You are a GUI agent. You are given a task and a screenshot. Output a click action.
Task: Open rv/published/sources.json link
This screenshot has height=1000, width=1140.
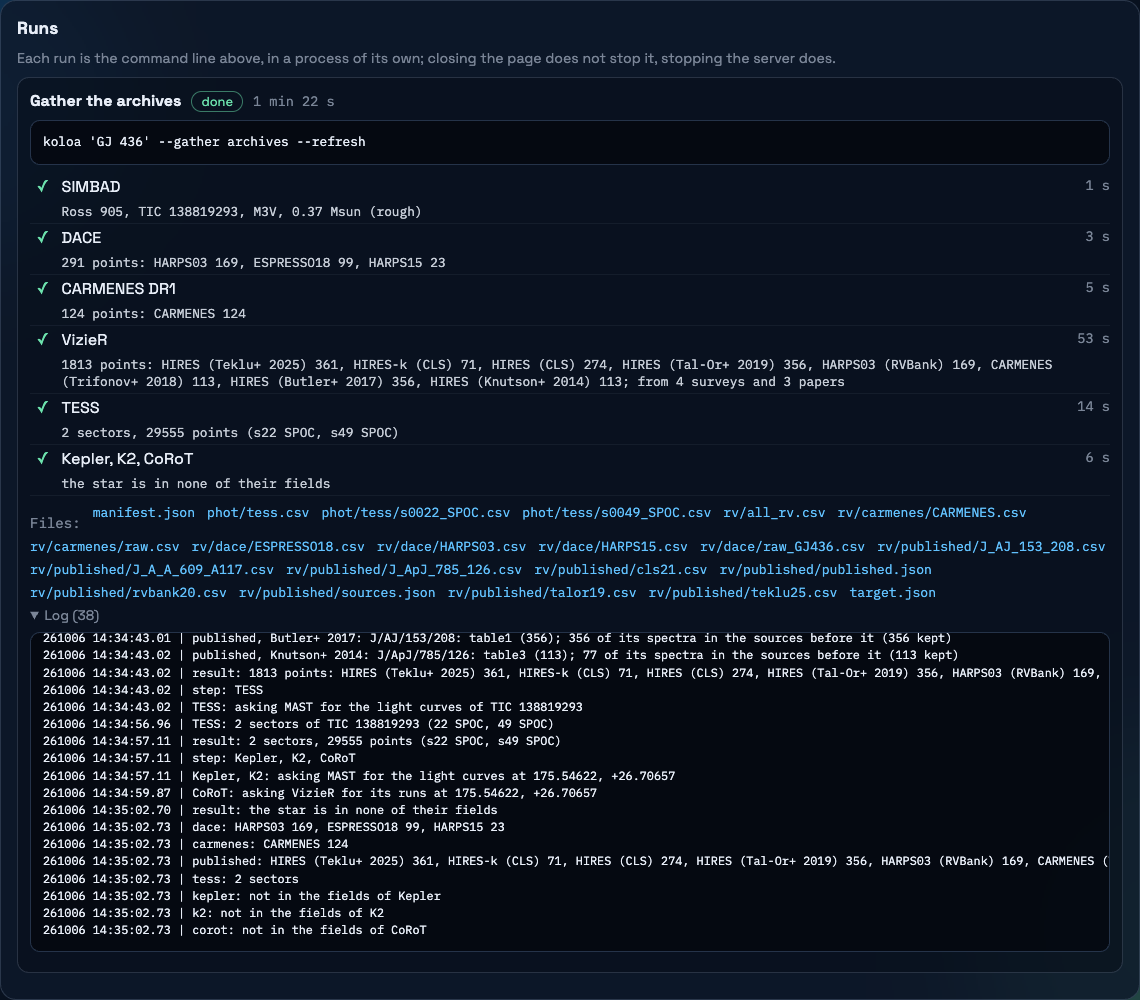tap(337, 593)
